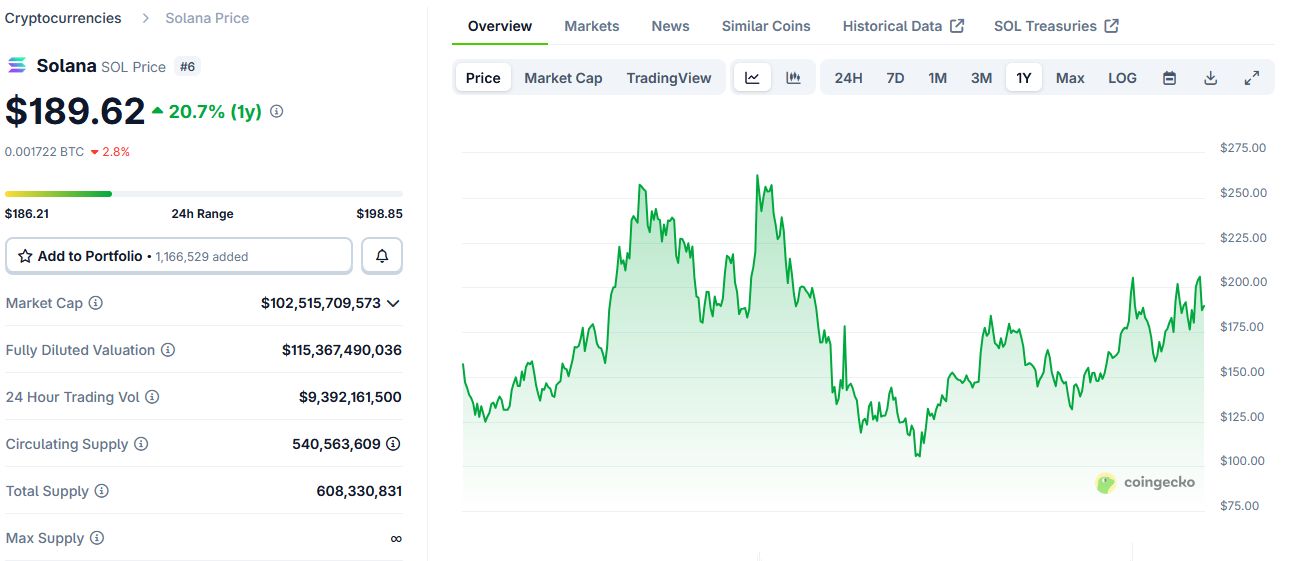This screenshot has width=1292, height=561.
Task: Set chart range to Max
Action: [x=1070, y=78]
